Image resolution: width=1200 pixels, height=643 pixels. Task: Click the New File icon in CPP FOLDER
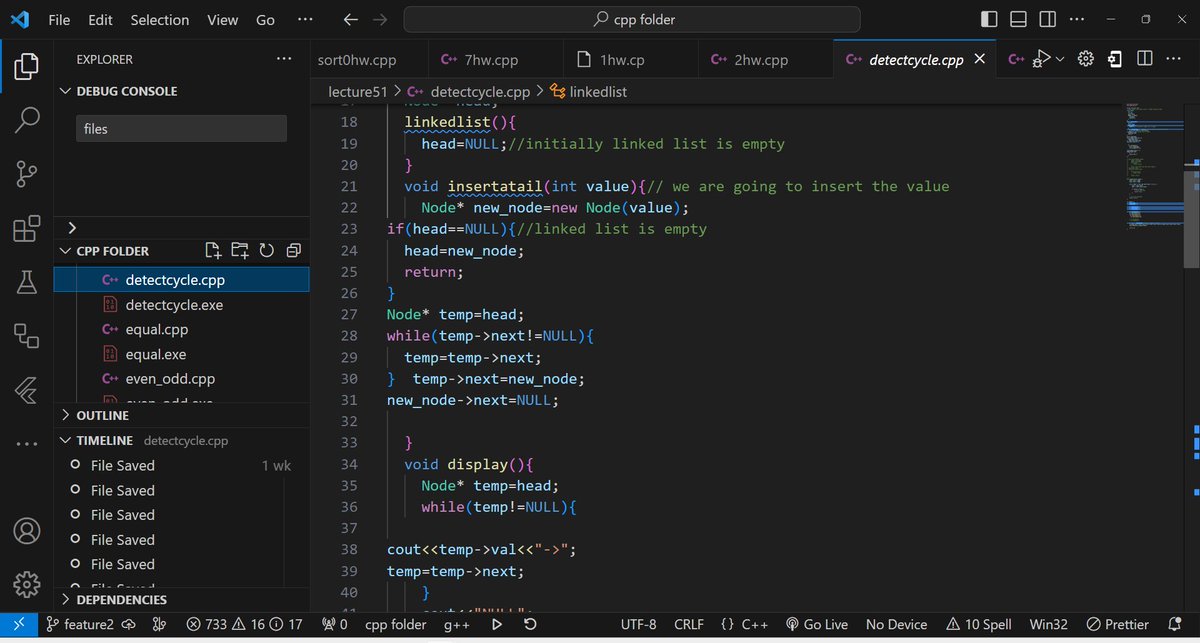212,251
